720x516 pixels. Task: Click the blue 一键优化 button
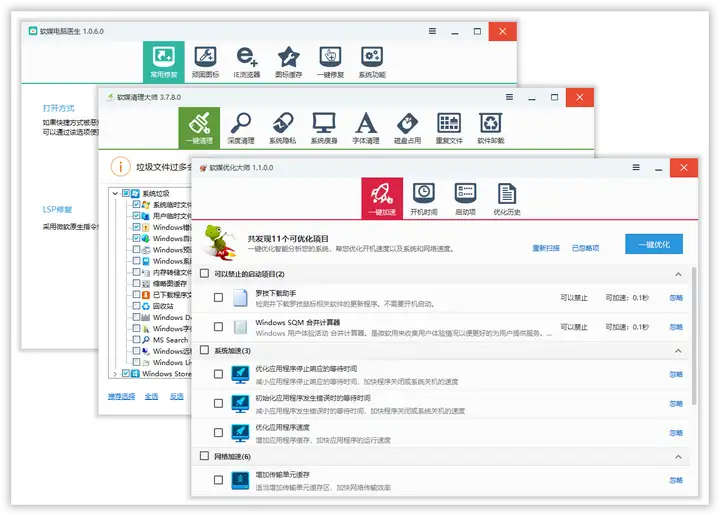point(654,244)
